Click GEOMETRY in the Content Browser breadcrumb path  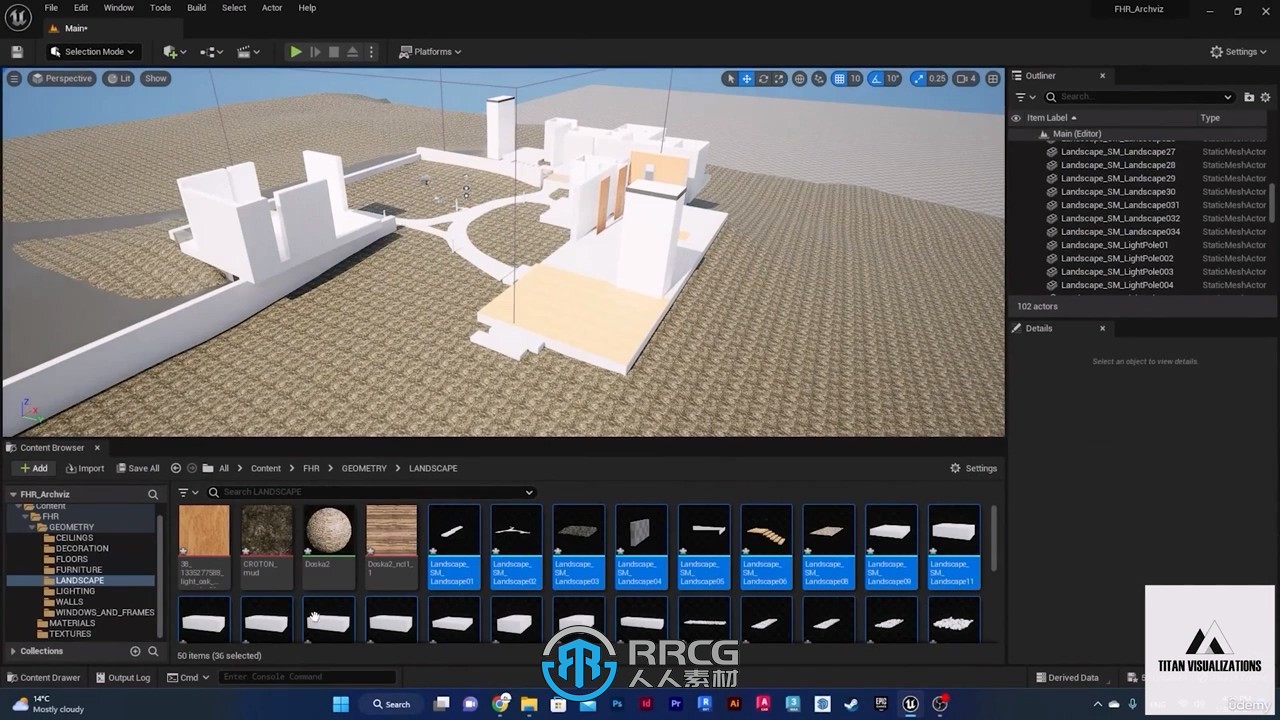click(x=364, y=468)
